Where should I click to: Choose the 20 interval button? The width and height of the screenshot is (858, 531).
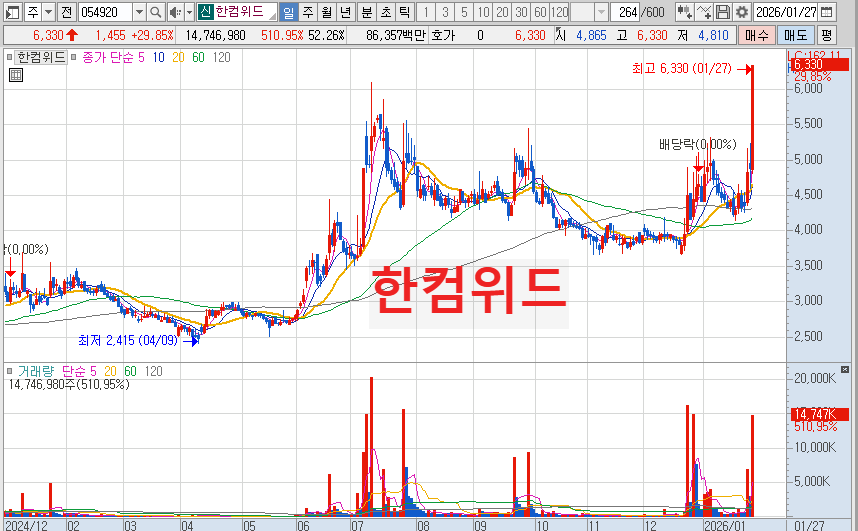502,11
